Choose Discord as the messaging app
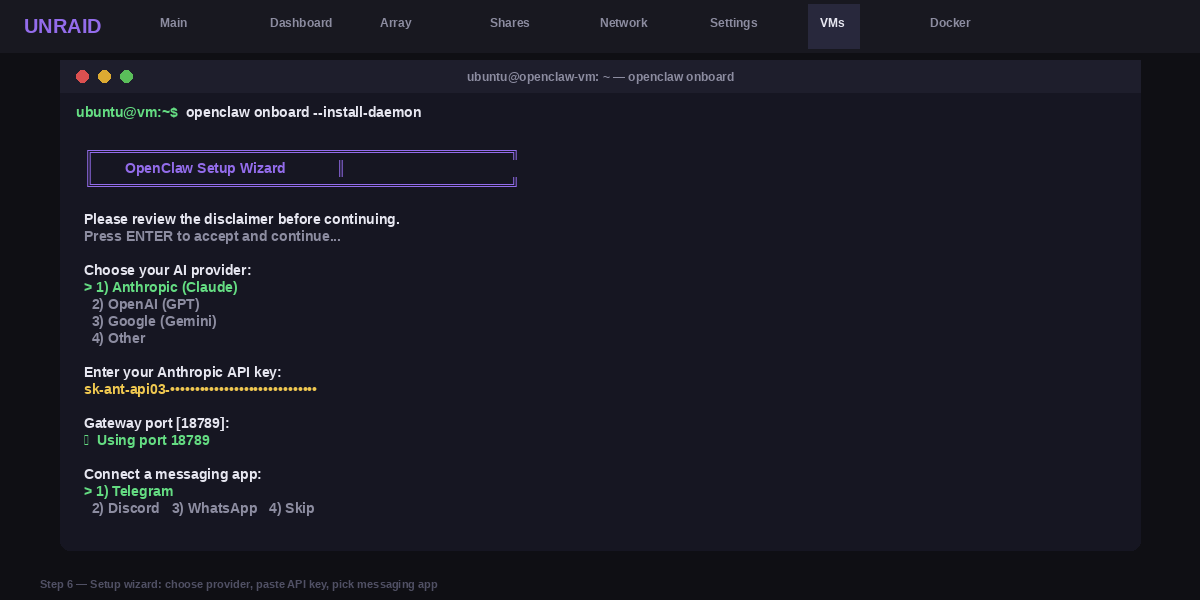The width and height of the screenshot is (1200, 600). click(126, 508)
